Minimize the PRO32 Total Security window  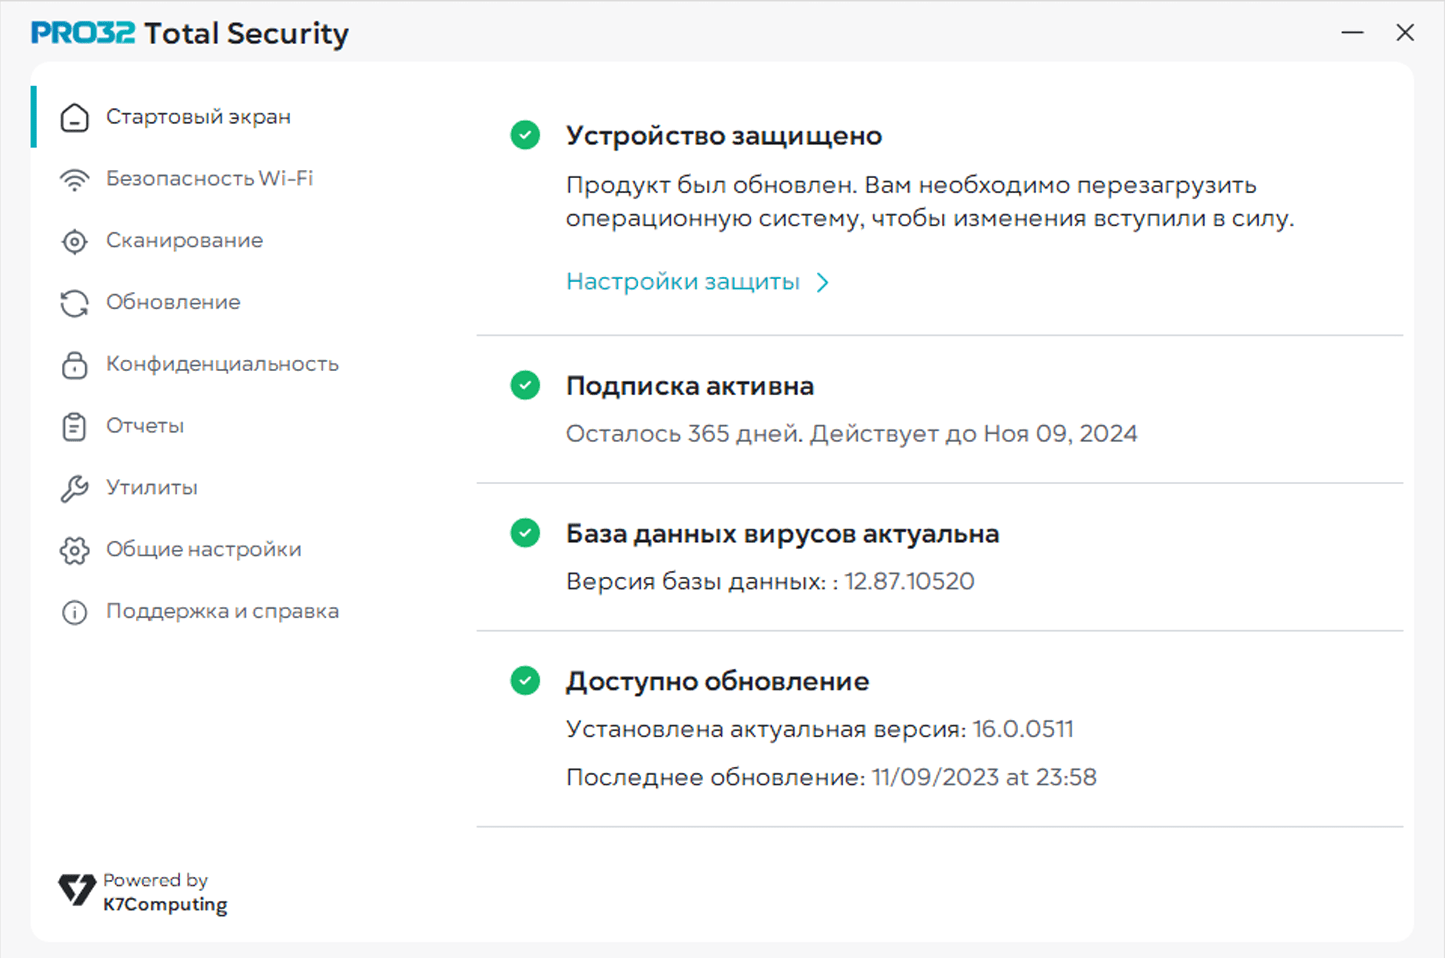1353,33
